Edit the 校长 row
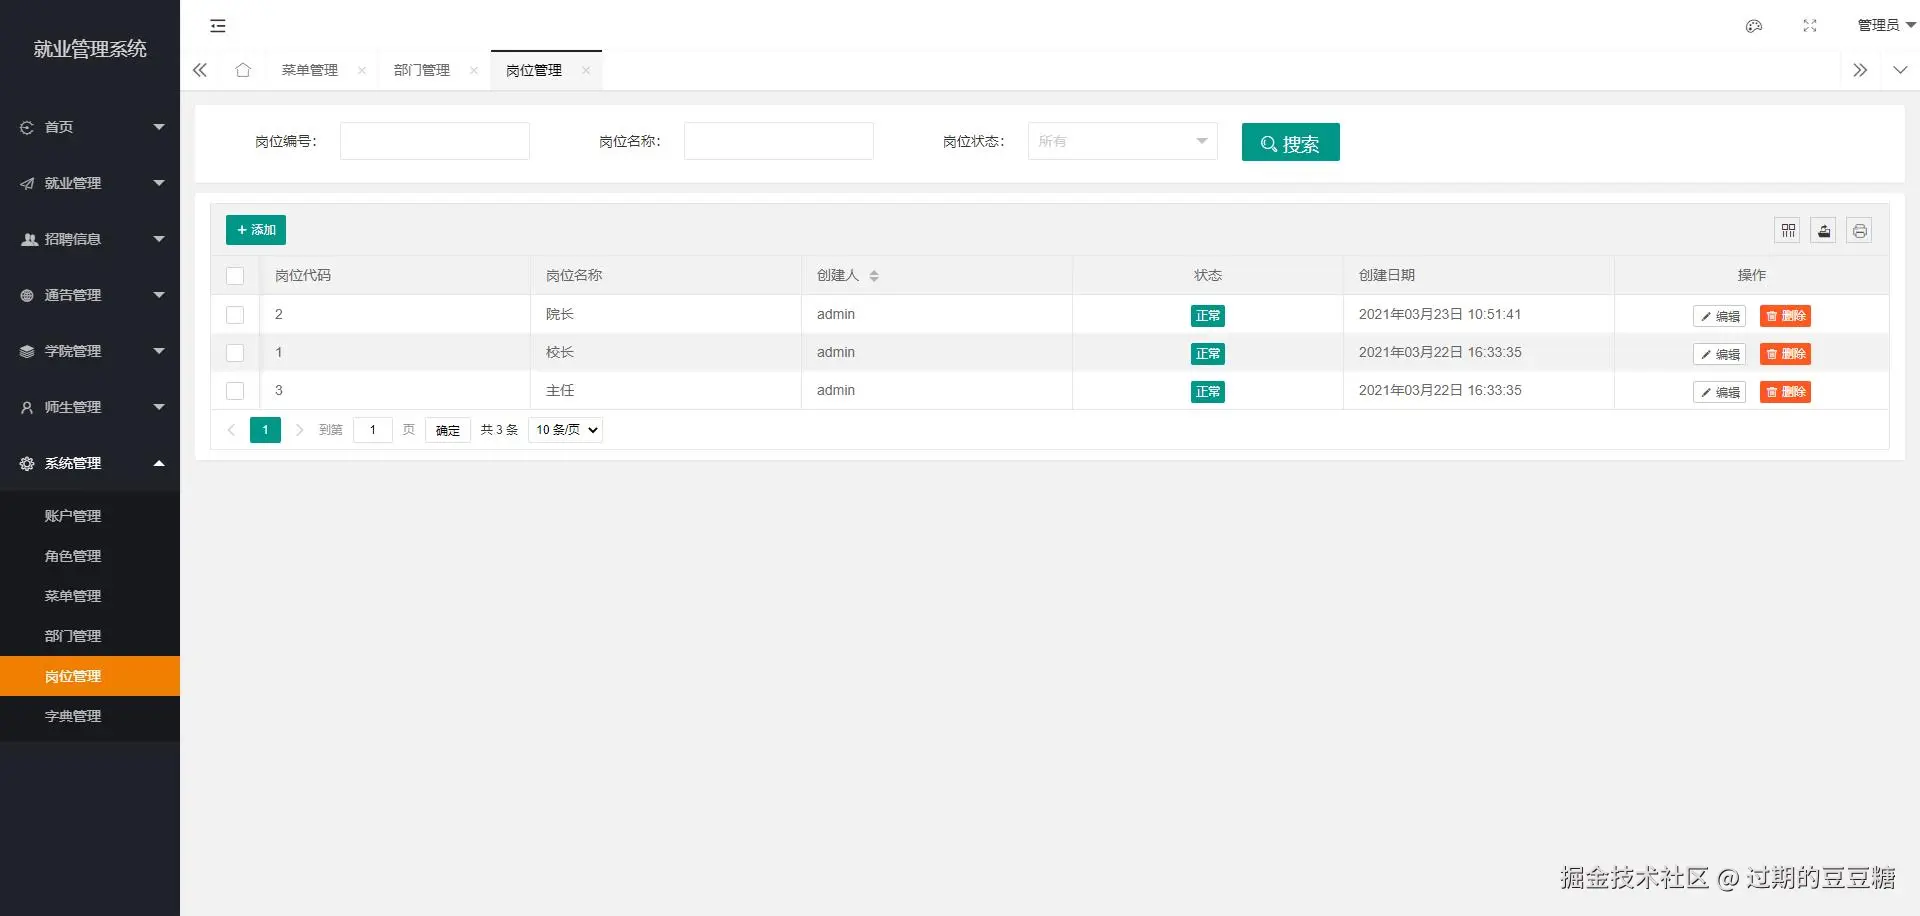 click(1720, 354)
